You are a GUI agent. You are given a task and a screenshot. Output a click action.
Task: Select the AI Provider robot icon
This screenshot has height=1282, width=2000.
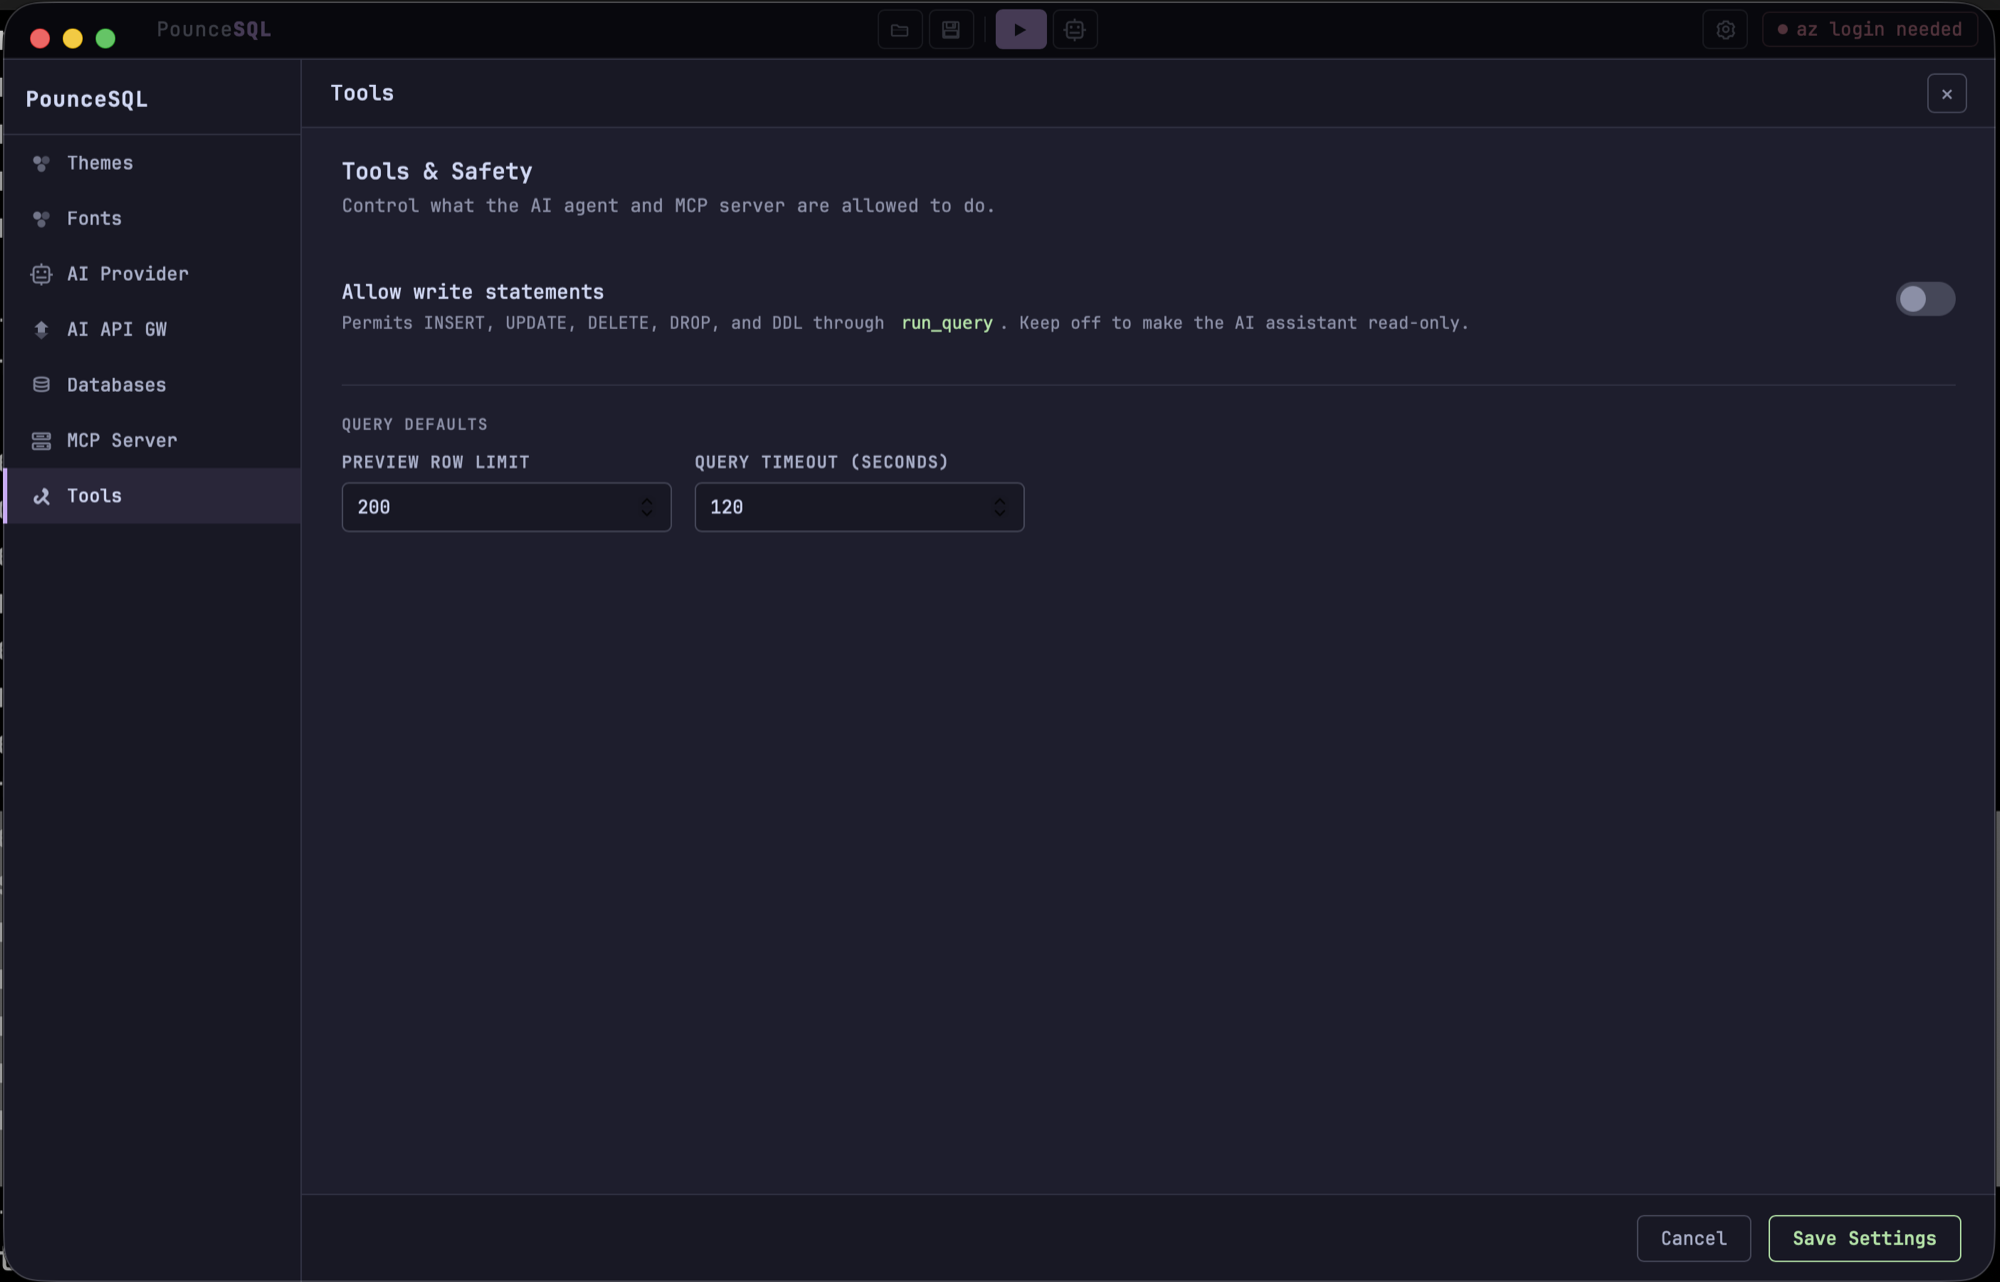click(x=41, y=274)
